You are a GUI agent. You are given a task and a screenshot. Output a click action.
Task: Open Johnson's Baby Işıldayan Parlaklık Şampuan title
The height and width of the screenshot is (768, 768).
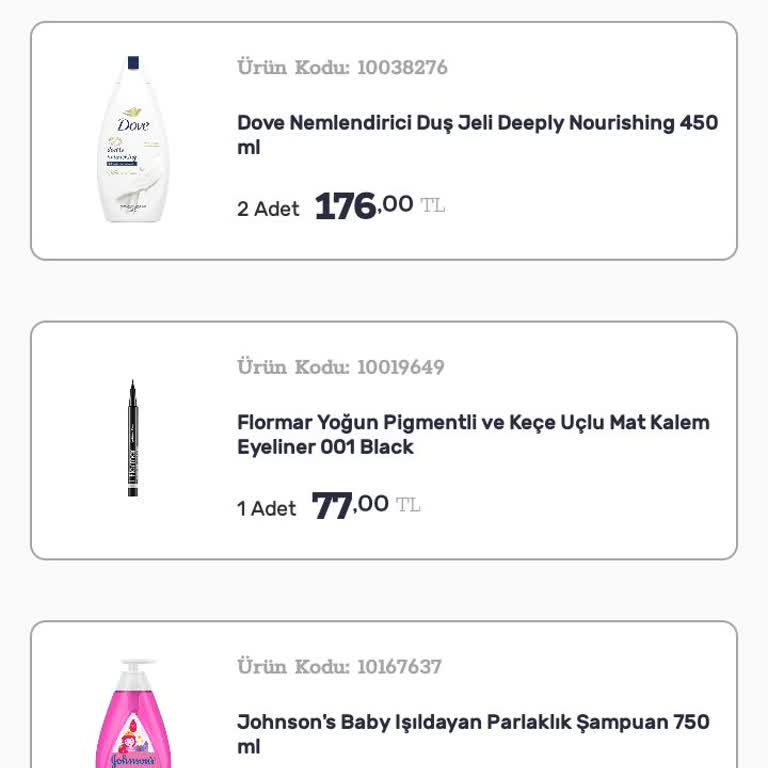coord(473,734)
